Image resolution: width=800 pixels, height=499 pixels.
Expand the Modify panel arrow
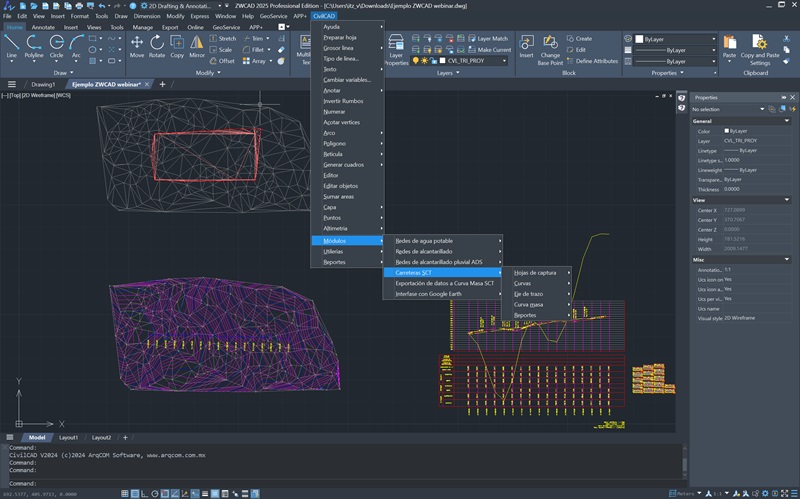pos(219,72)
